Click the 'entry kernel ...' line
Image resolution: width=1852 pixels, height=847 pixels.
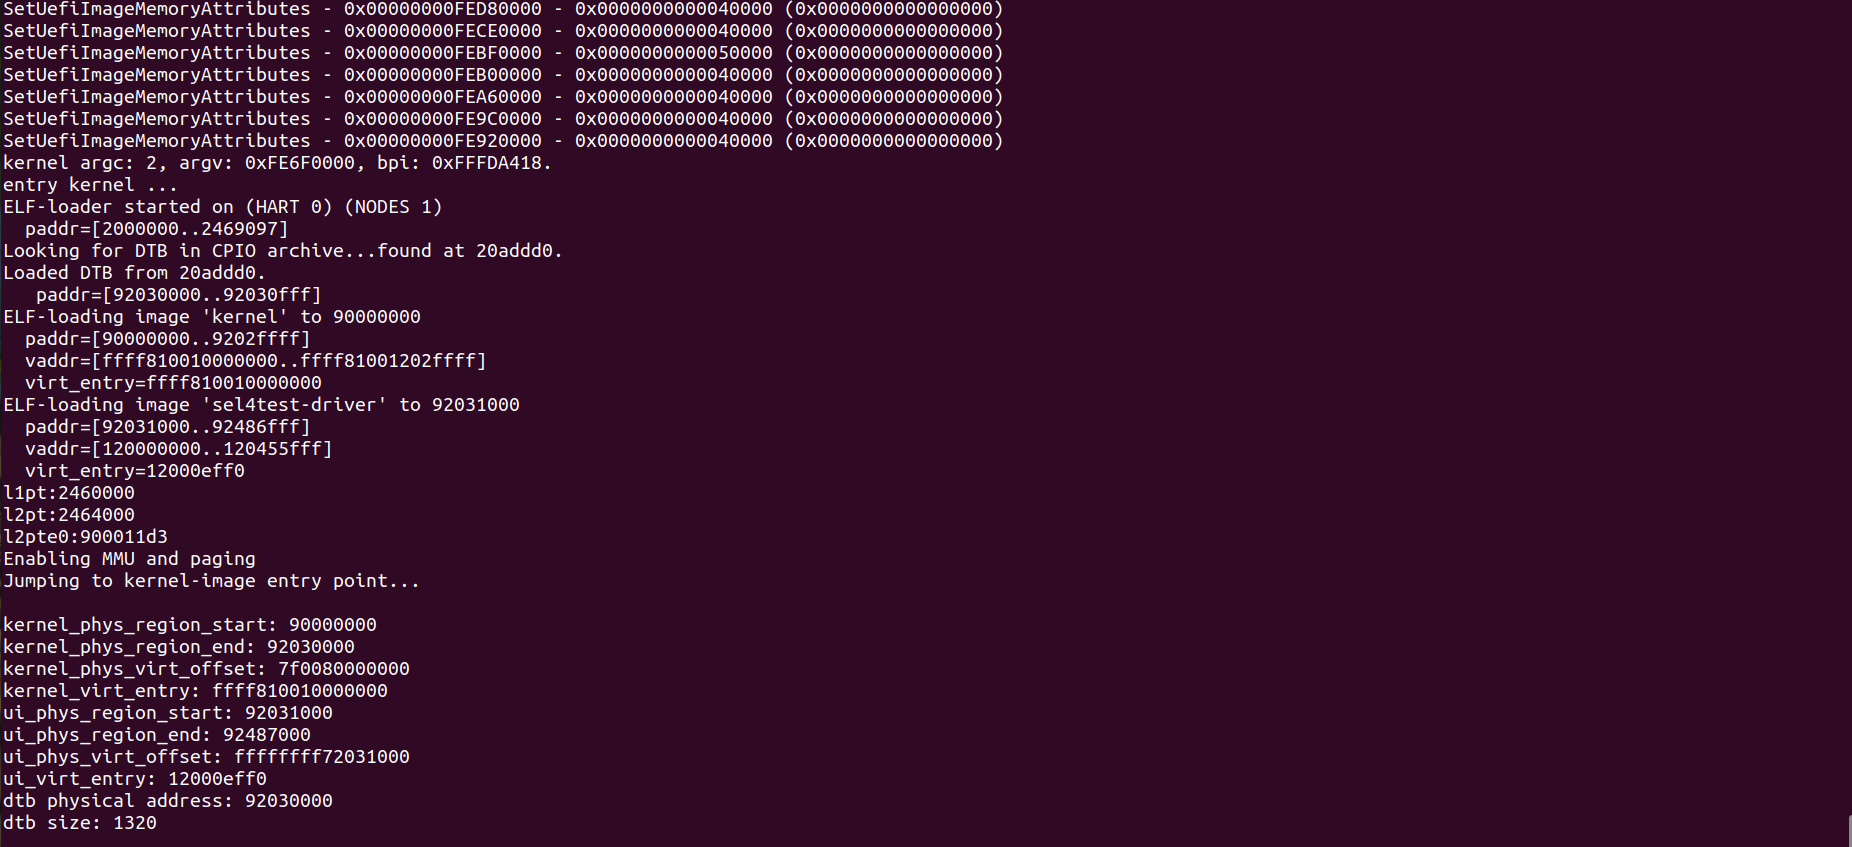90,185
